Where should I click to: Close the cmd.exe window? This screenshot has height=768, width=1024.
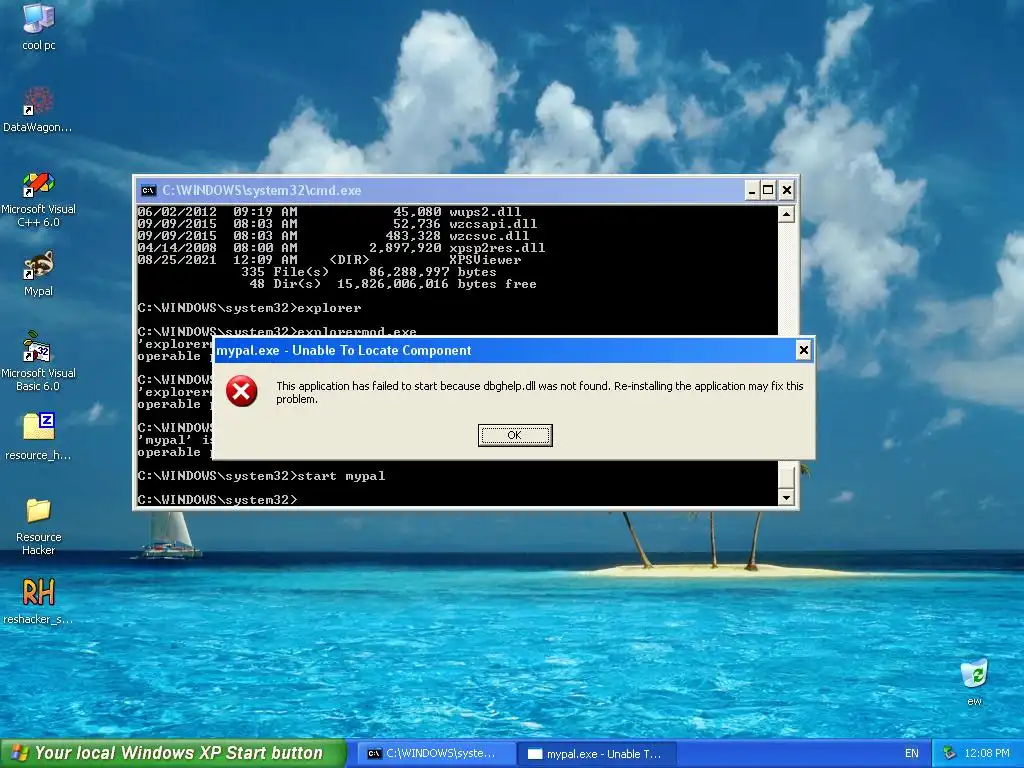click(787, 191)
